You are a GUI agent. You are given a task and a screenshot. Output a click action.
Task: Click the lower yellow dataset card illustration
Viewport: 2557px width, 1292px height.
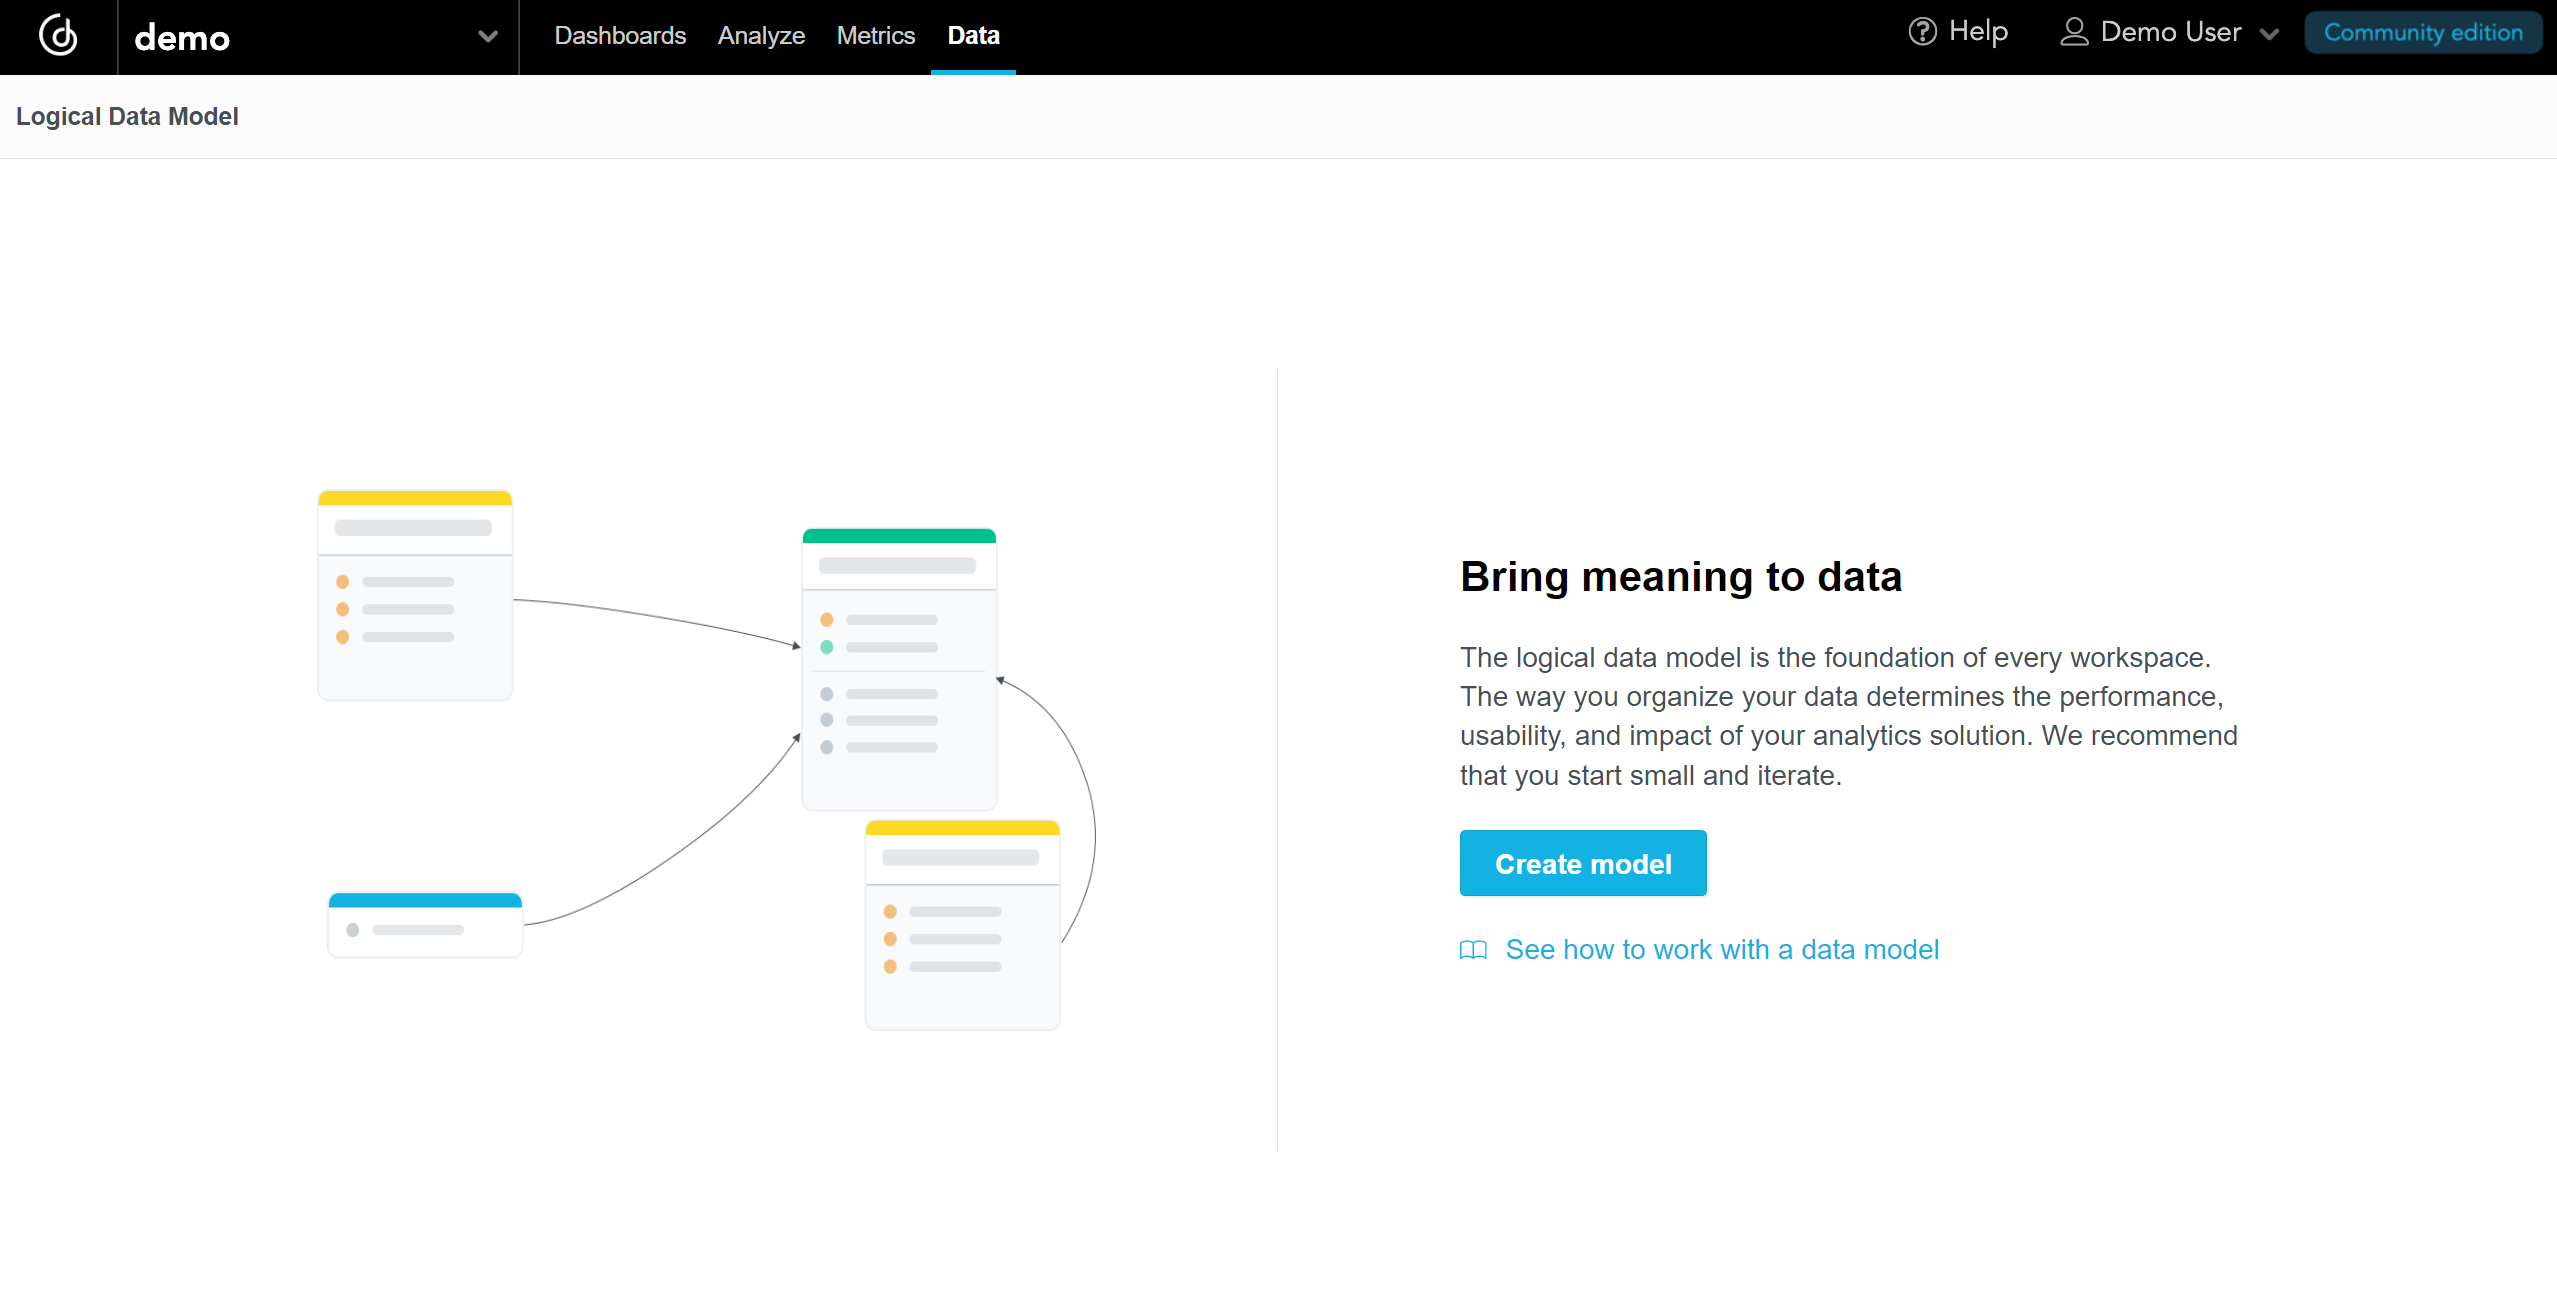962,925
